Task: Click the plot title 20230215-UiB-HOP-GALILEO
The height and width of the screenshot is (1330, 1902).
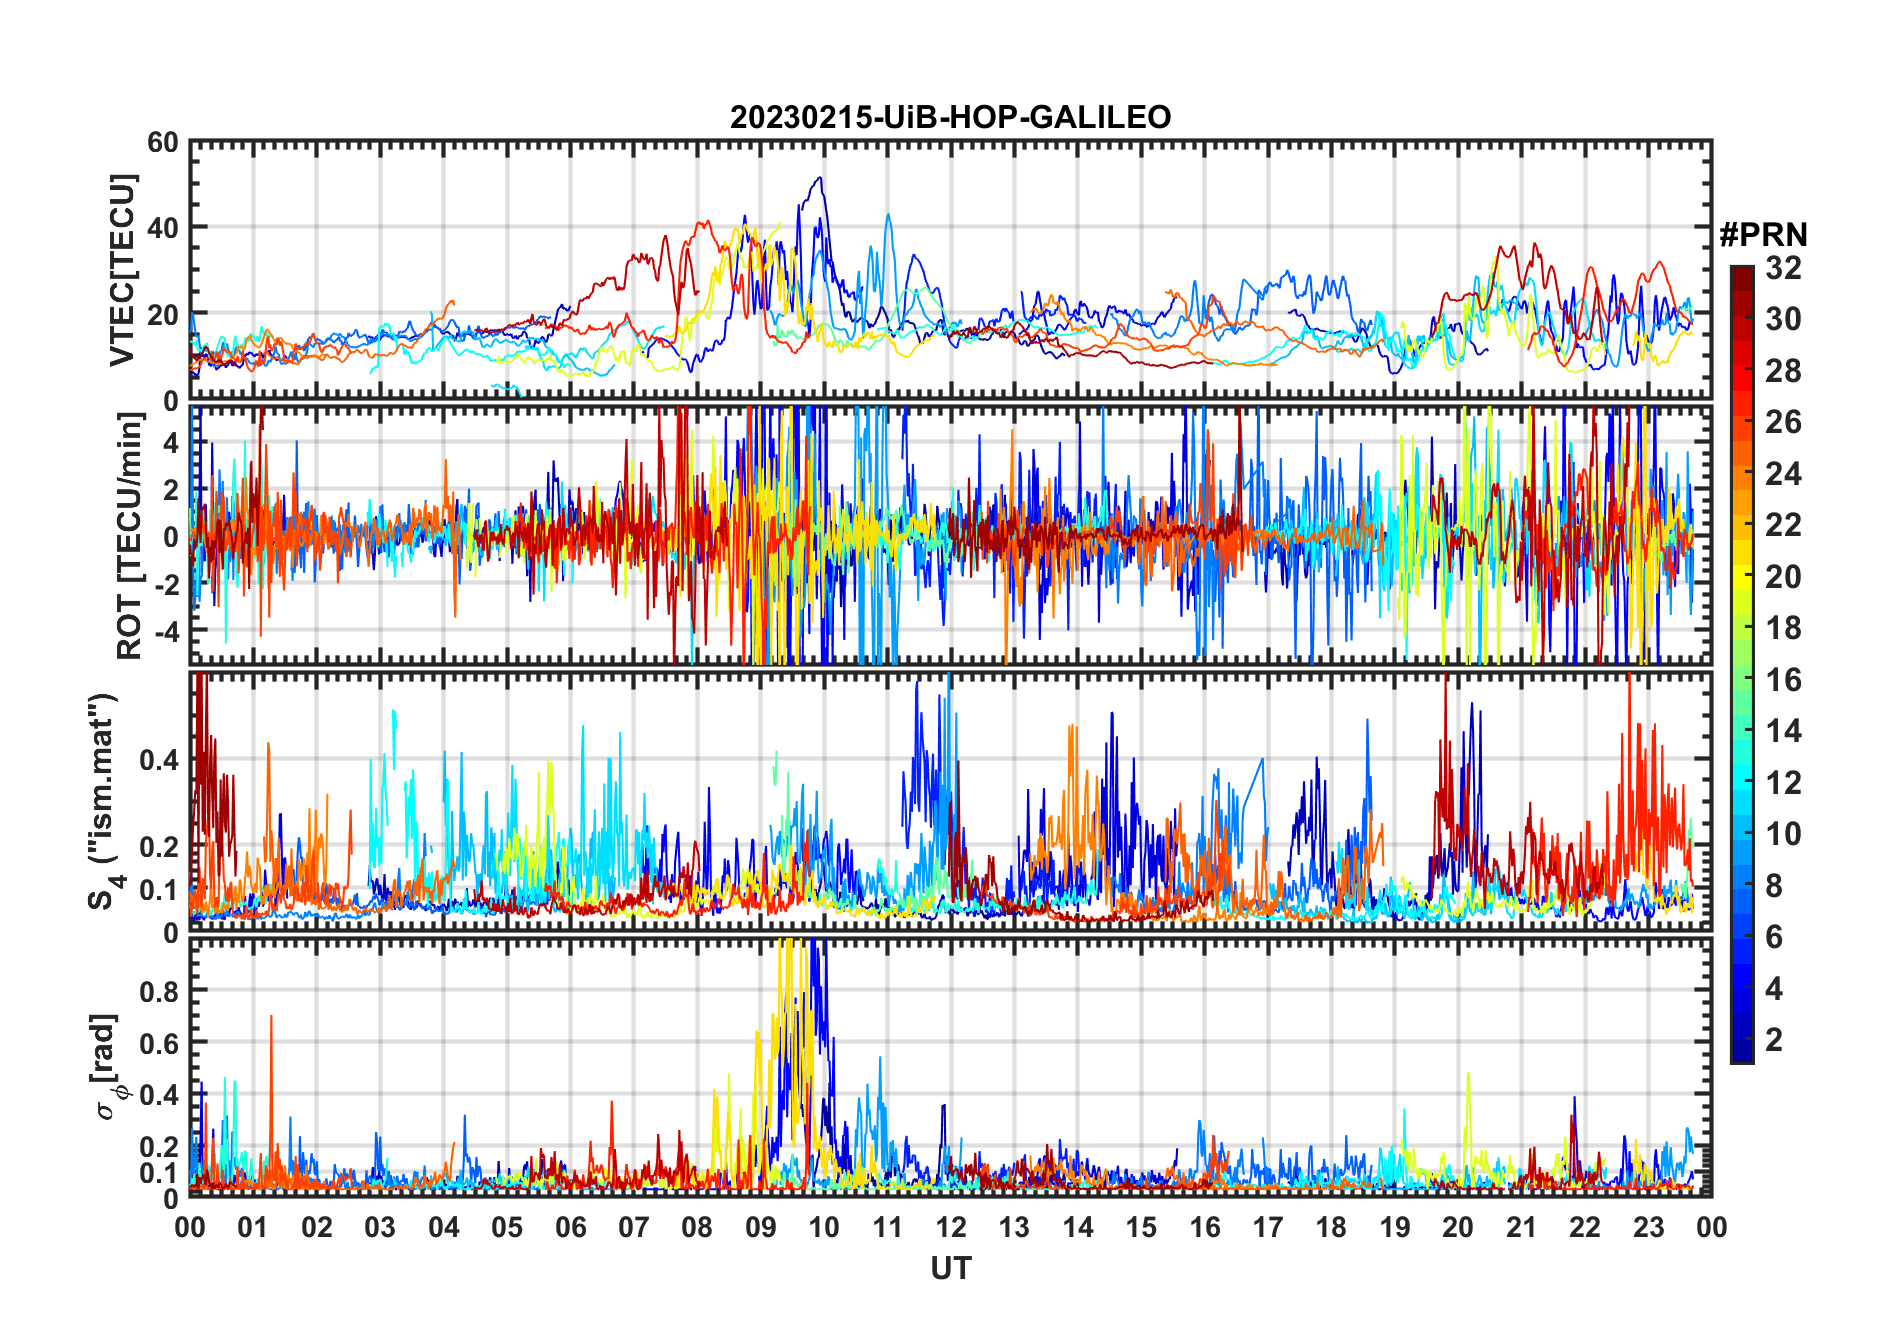Action: tap(950, 118)
